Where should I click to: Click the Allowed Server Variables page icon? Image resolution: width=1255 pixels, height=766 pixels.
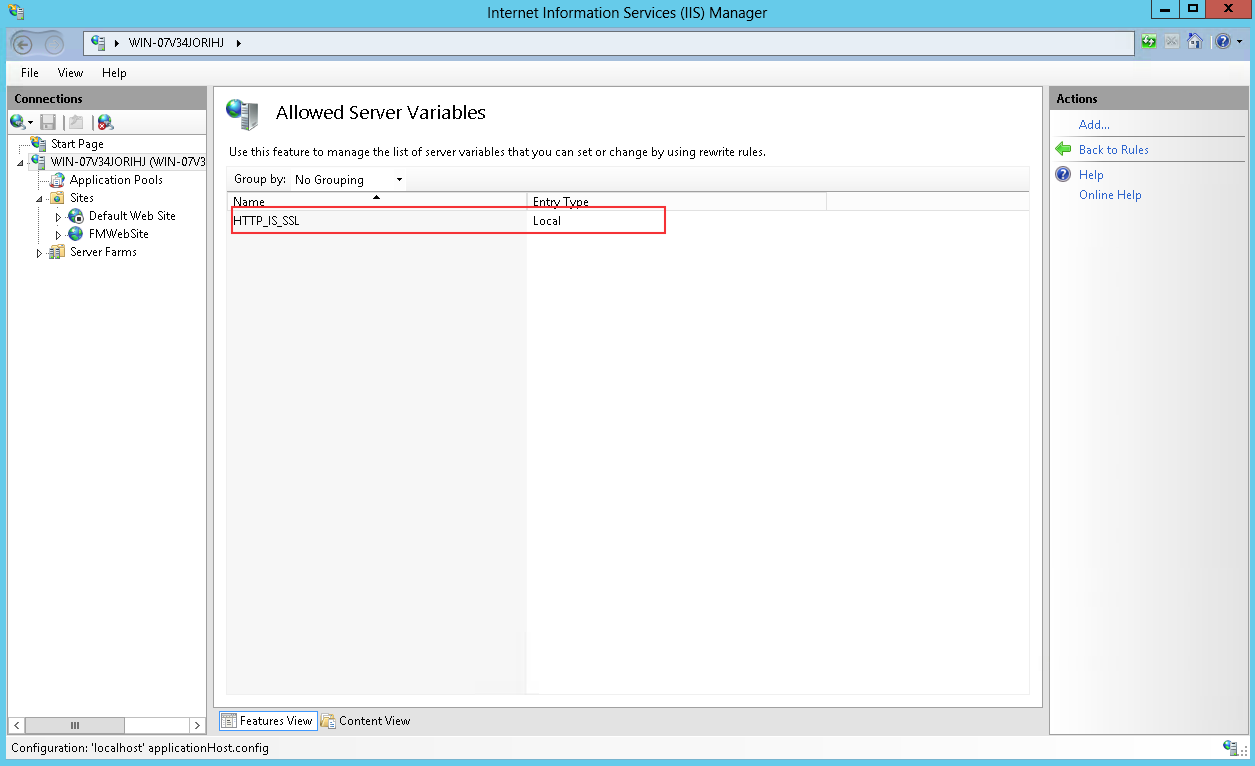click(x=242, y=114)
